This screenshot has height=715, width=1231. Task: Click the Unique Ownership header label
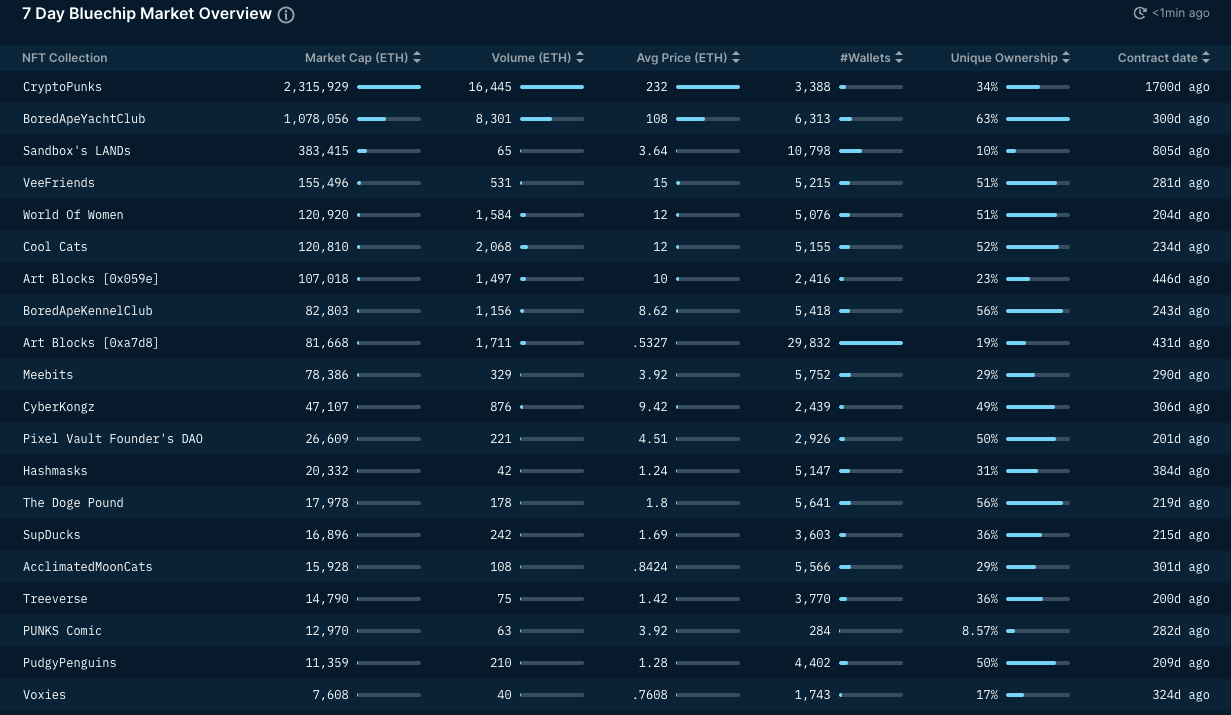coord(1004,58)
